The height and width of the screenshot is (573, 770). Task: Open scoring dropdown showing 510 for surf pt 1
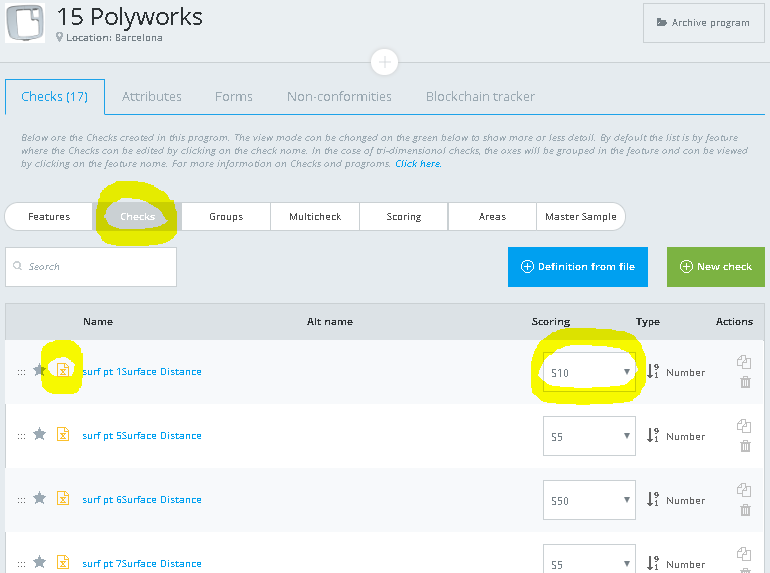[x=589, y=372]
